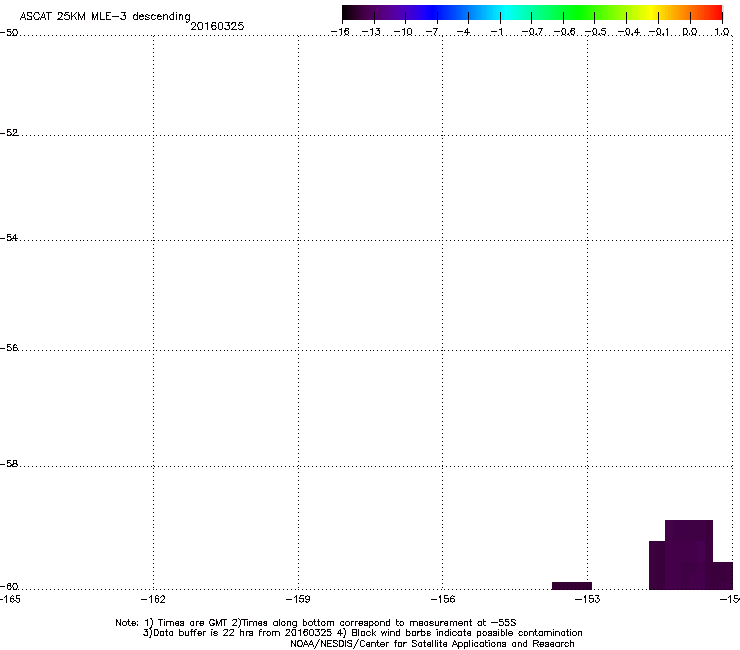The width and height of the screenshot is (740, 650).
Task: Click the -156 longitude axis label
Action: (x=443, y=599)
